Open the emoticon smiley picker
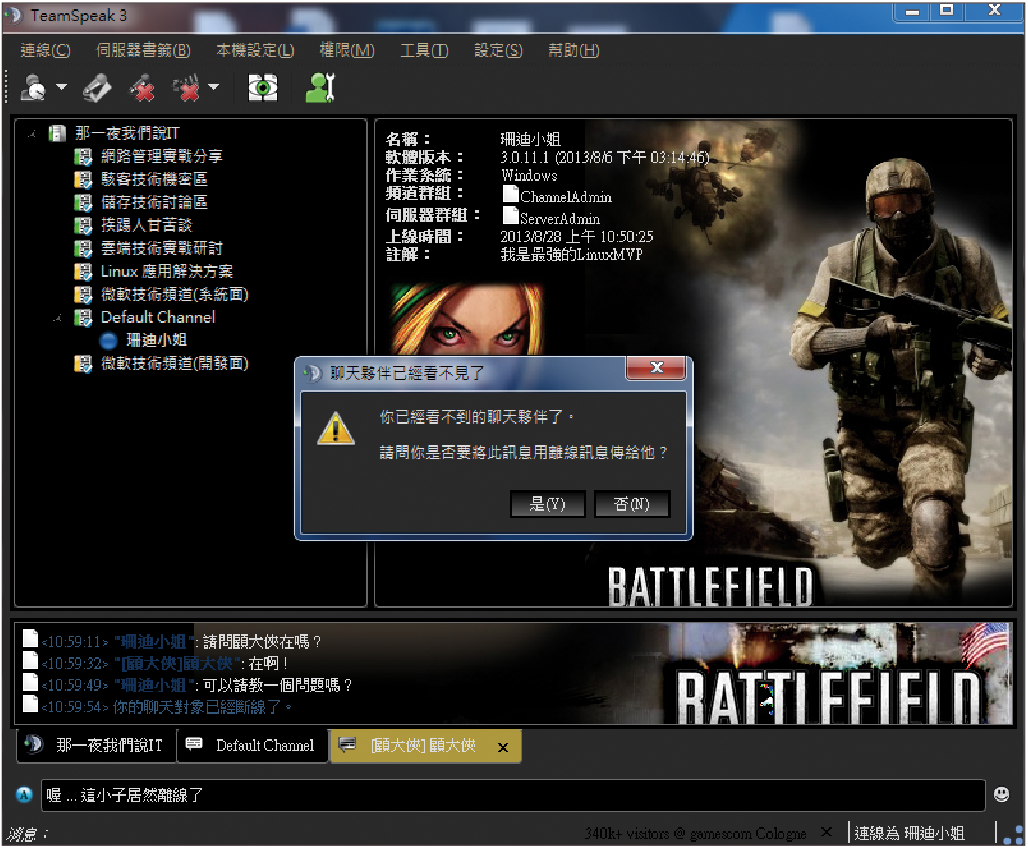This screenshot has width=1028, height=849. click(1001, 795)
